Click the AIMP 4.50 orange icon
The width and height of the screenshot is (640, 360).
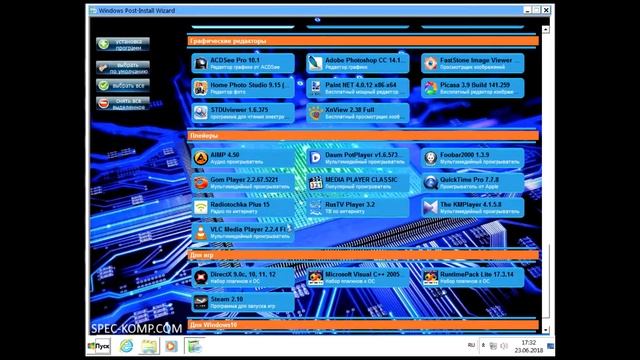tap(200, 158)
